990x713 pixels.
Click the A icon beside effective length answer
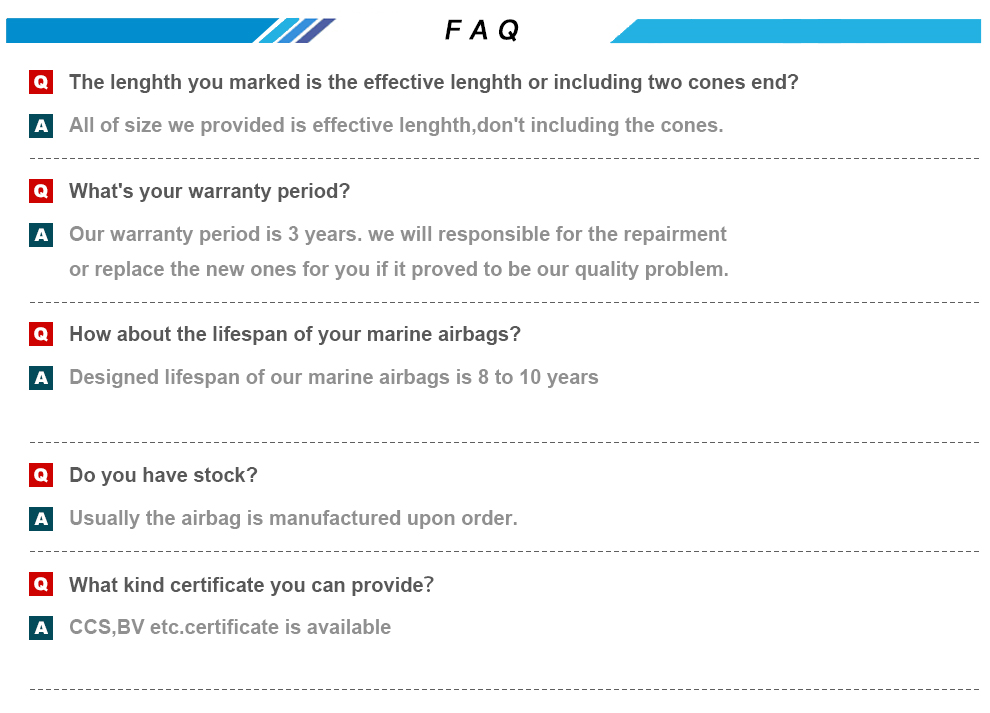point(40,126)
